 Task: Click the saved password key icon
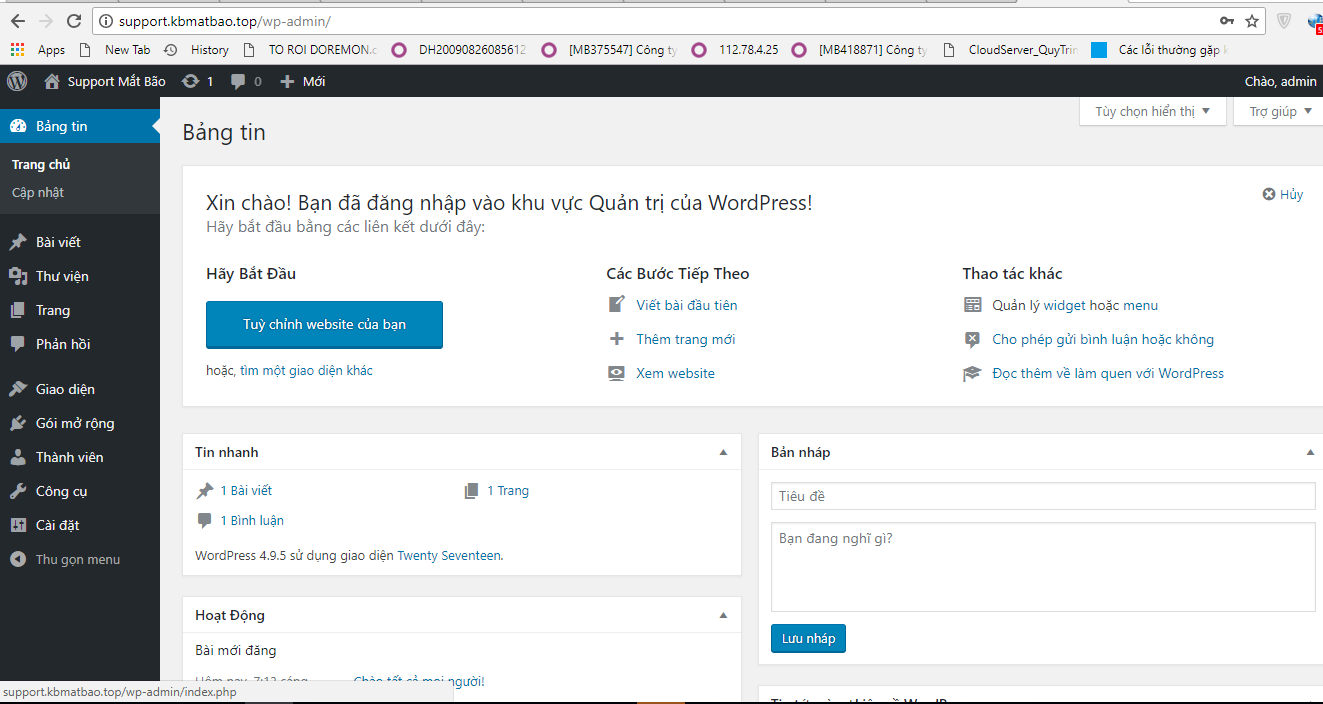1227,21
